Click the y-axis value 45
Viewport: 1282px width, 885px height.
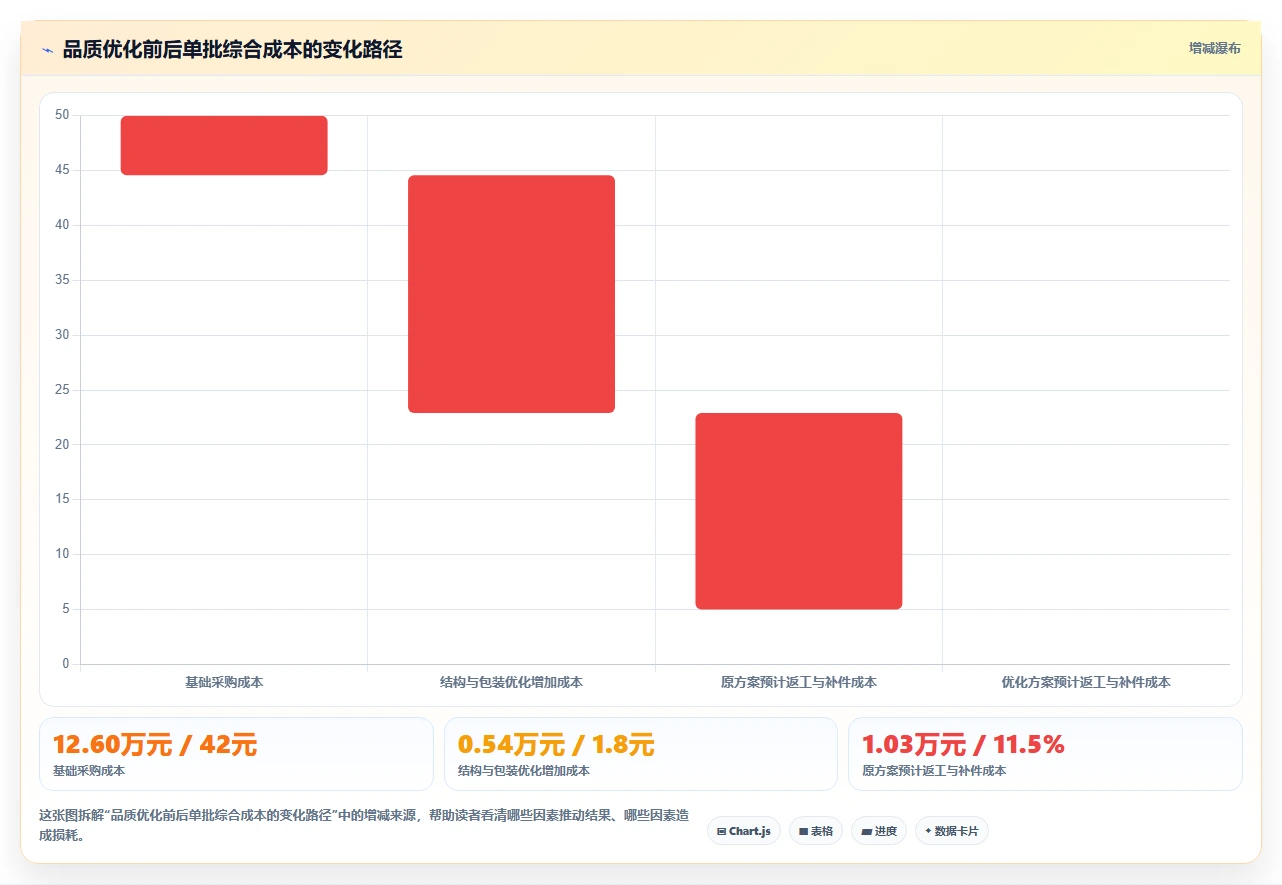[x=62, y=170]
